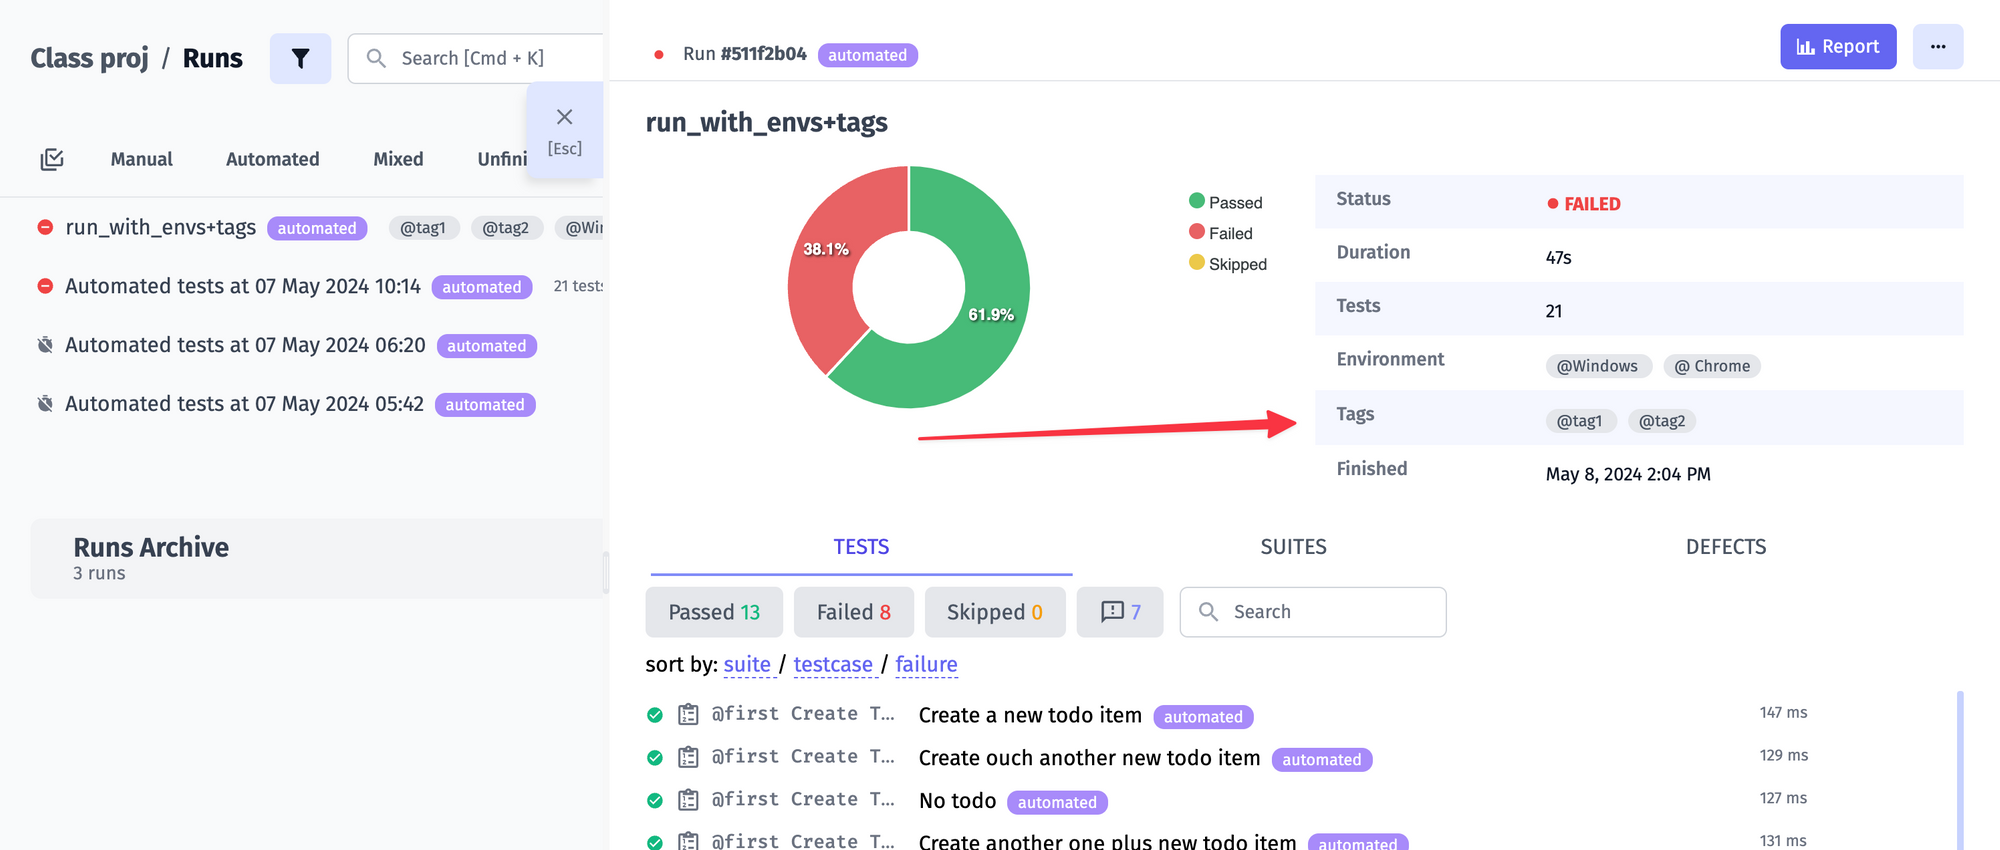Click the @Windows environment label
This screenshot has width=2000, height=850.
click(1597, 366)
